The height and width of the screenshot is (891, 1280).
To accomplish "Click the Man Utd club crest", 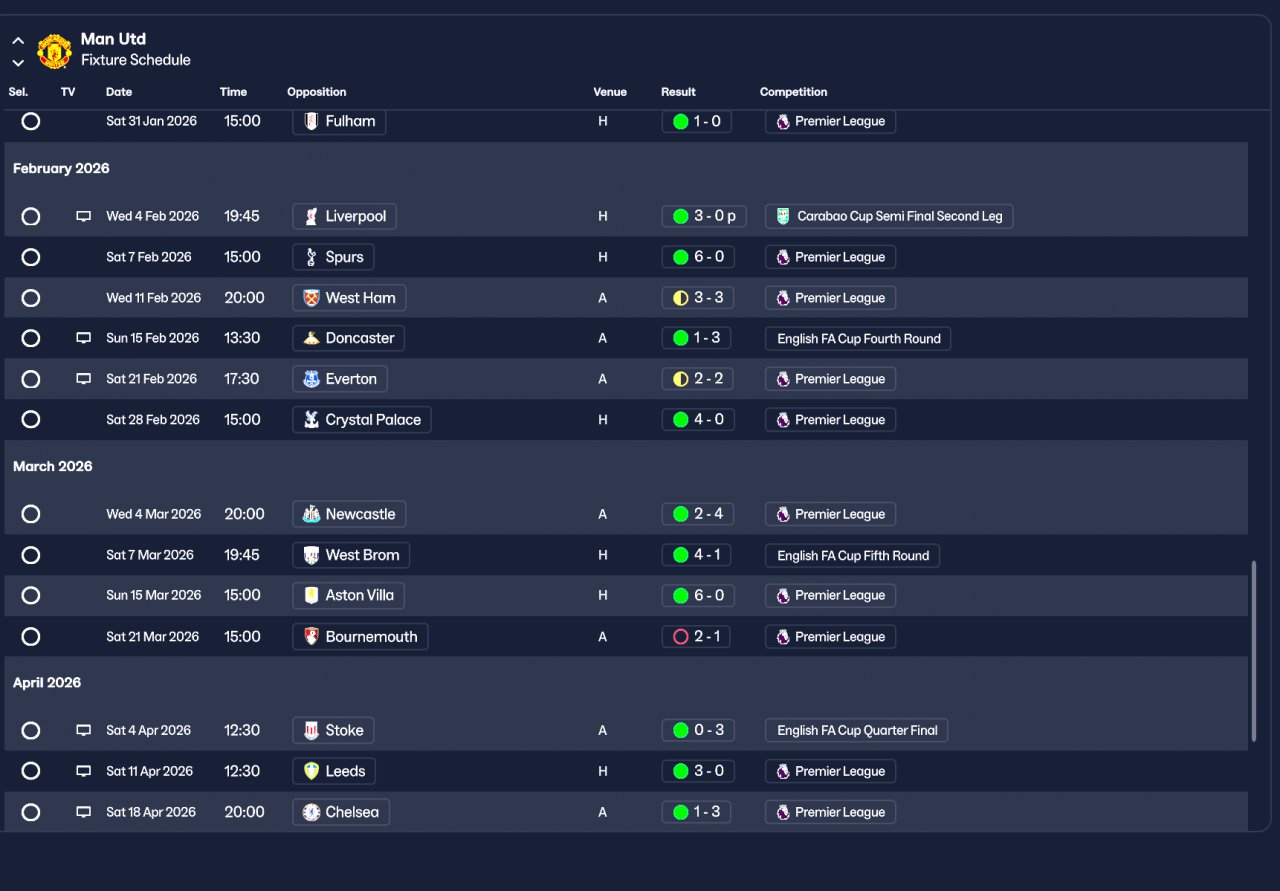I will click(54, 50).
